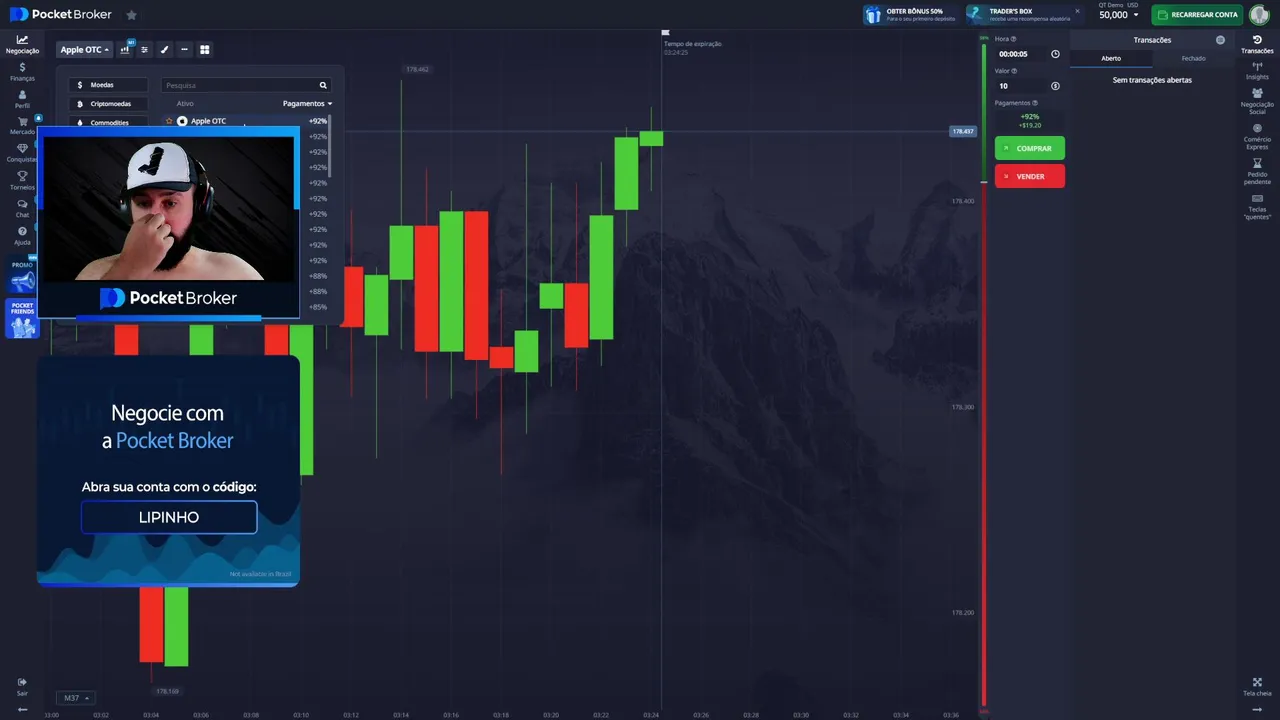Open the Insights panel
Screen dimensions: 1280x720
(1257, 71)
